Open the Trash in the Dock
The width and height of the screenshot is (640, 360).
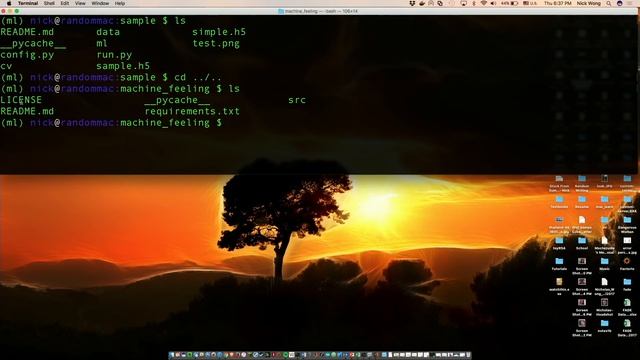(x=468, y=355)
